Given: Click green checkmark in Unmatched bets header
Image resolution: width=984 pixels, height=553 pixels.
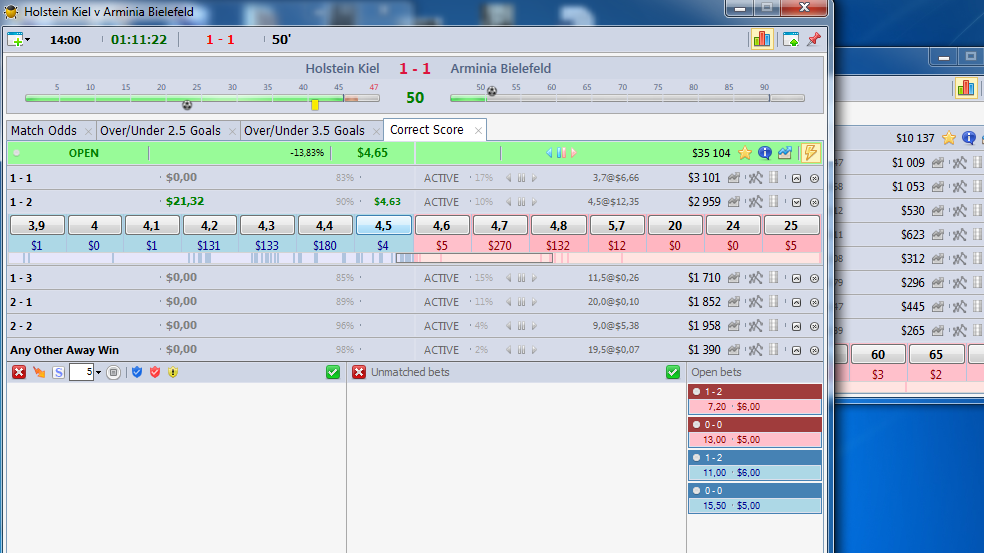Looking at the screenshot, I should click(x=673, y=372).
